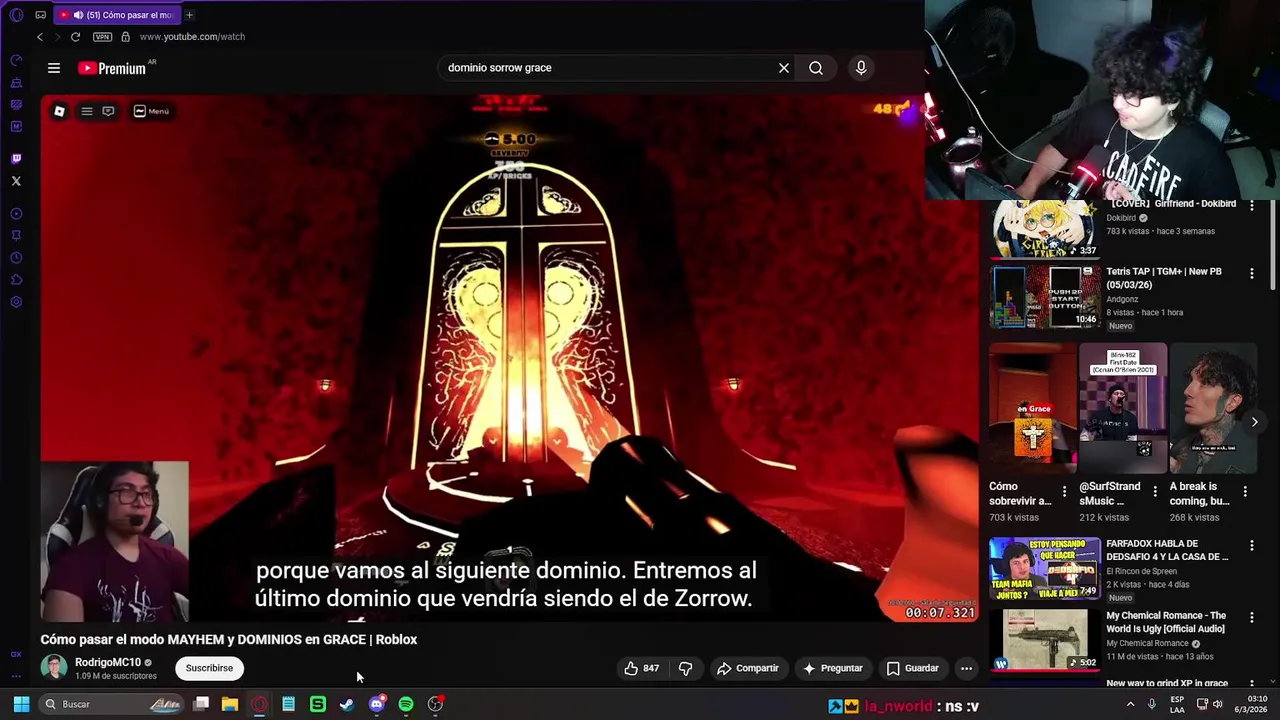Select the YouTube video tab
Image resolution: width=1280 pixels, height=720 pixels.
click(x=115, y=15)
